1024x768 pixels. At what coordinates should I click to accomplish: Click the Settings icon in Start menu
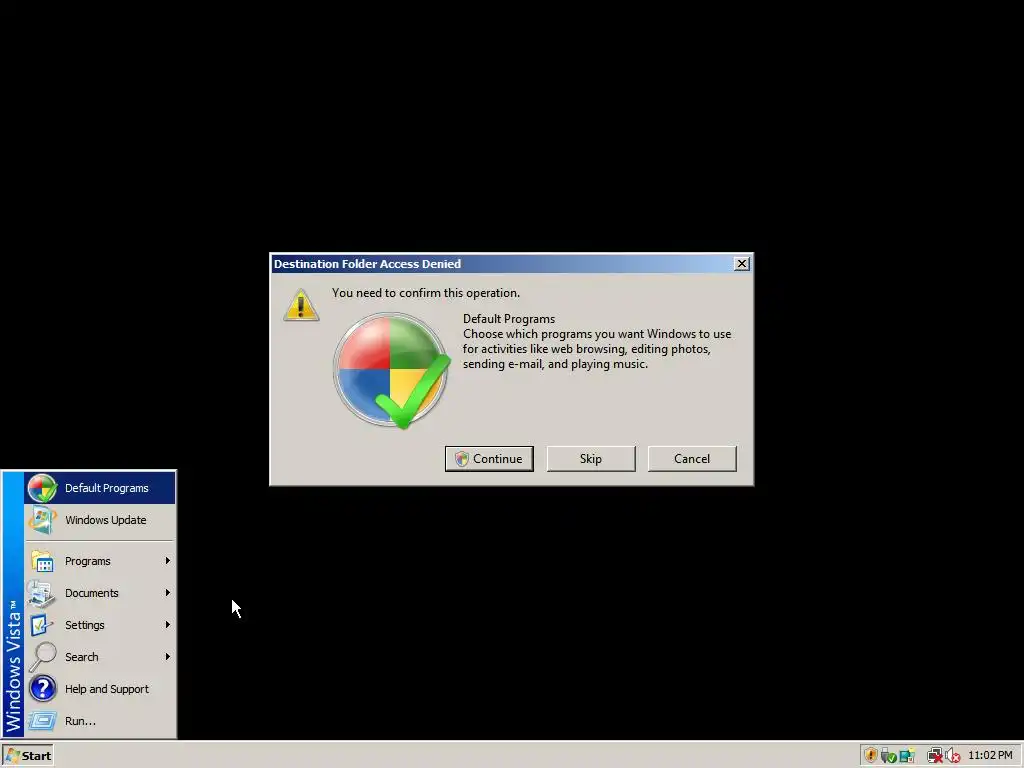click(42, 625)
